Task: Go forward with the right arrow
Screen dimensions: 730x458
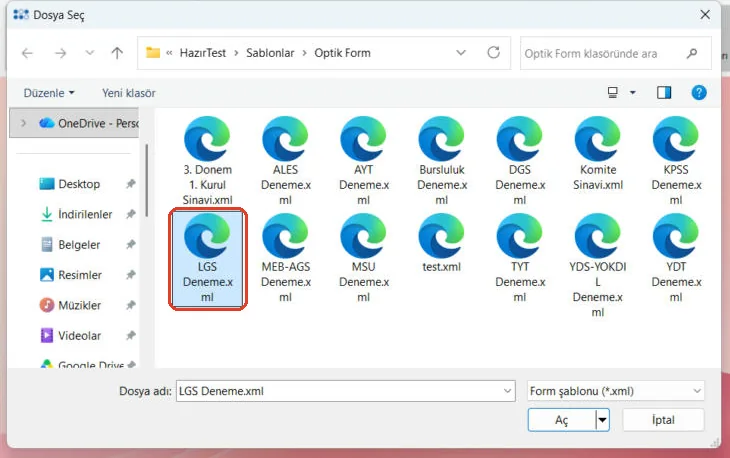Action: (x=60, y=53)
